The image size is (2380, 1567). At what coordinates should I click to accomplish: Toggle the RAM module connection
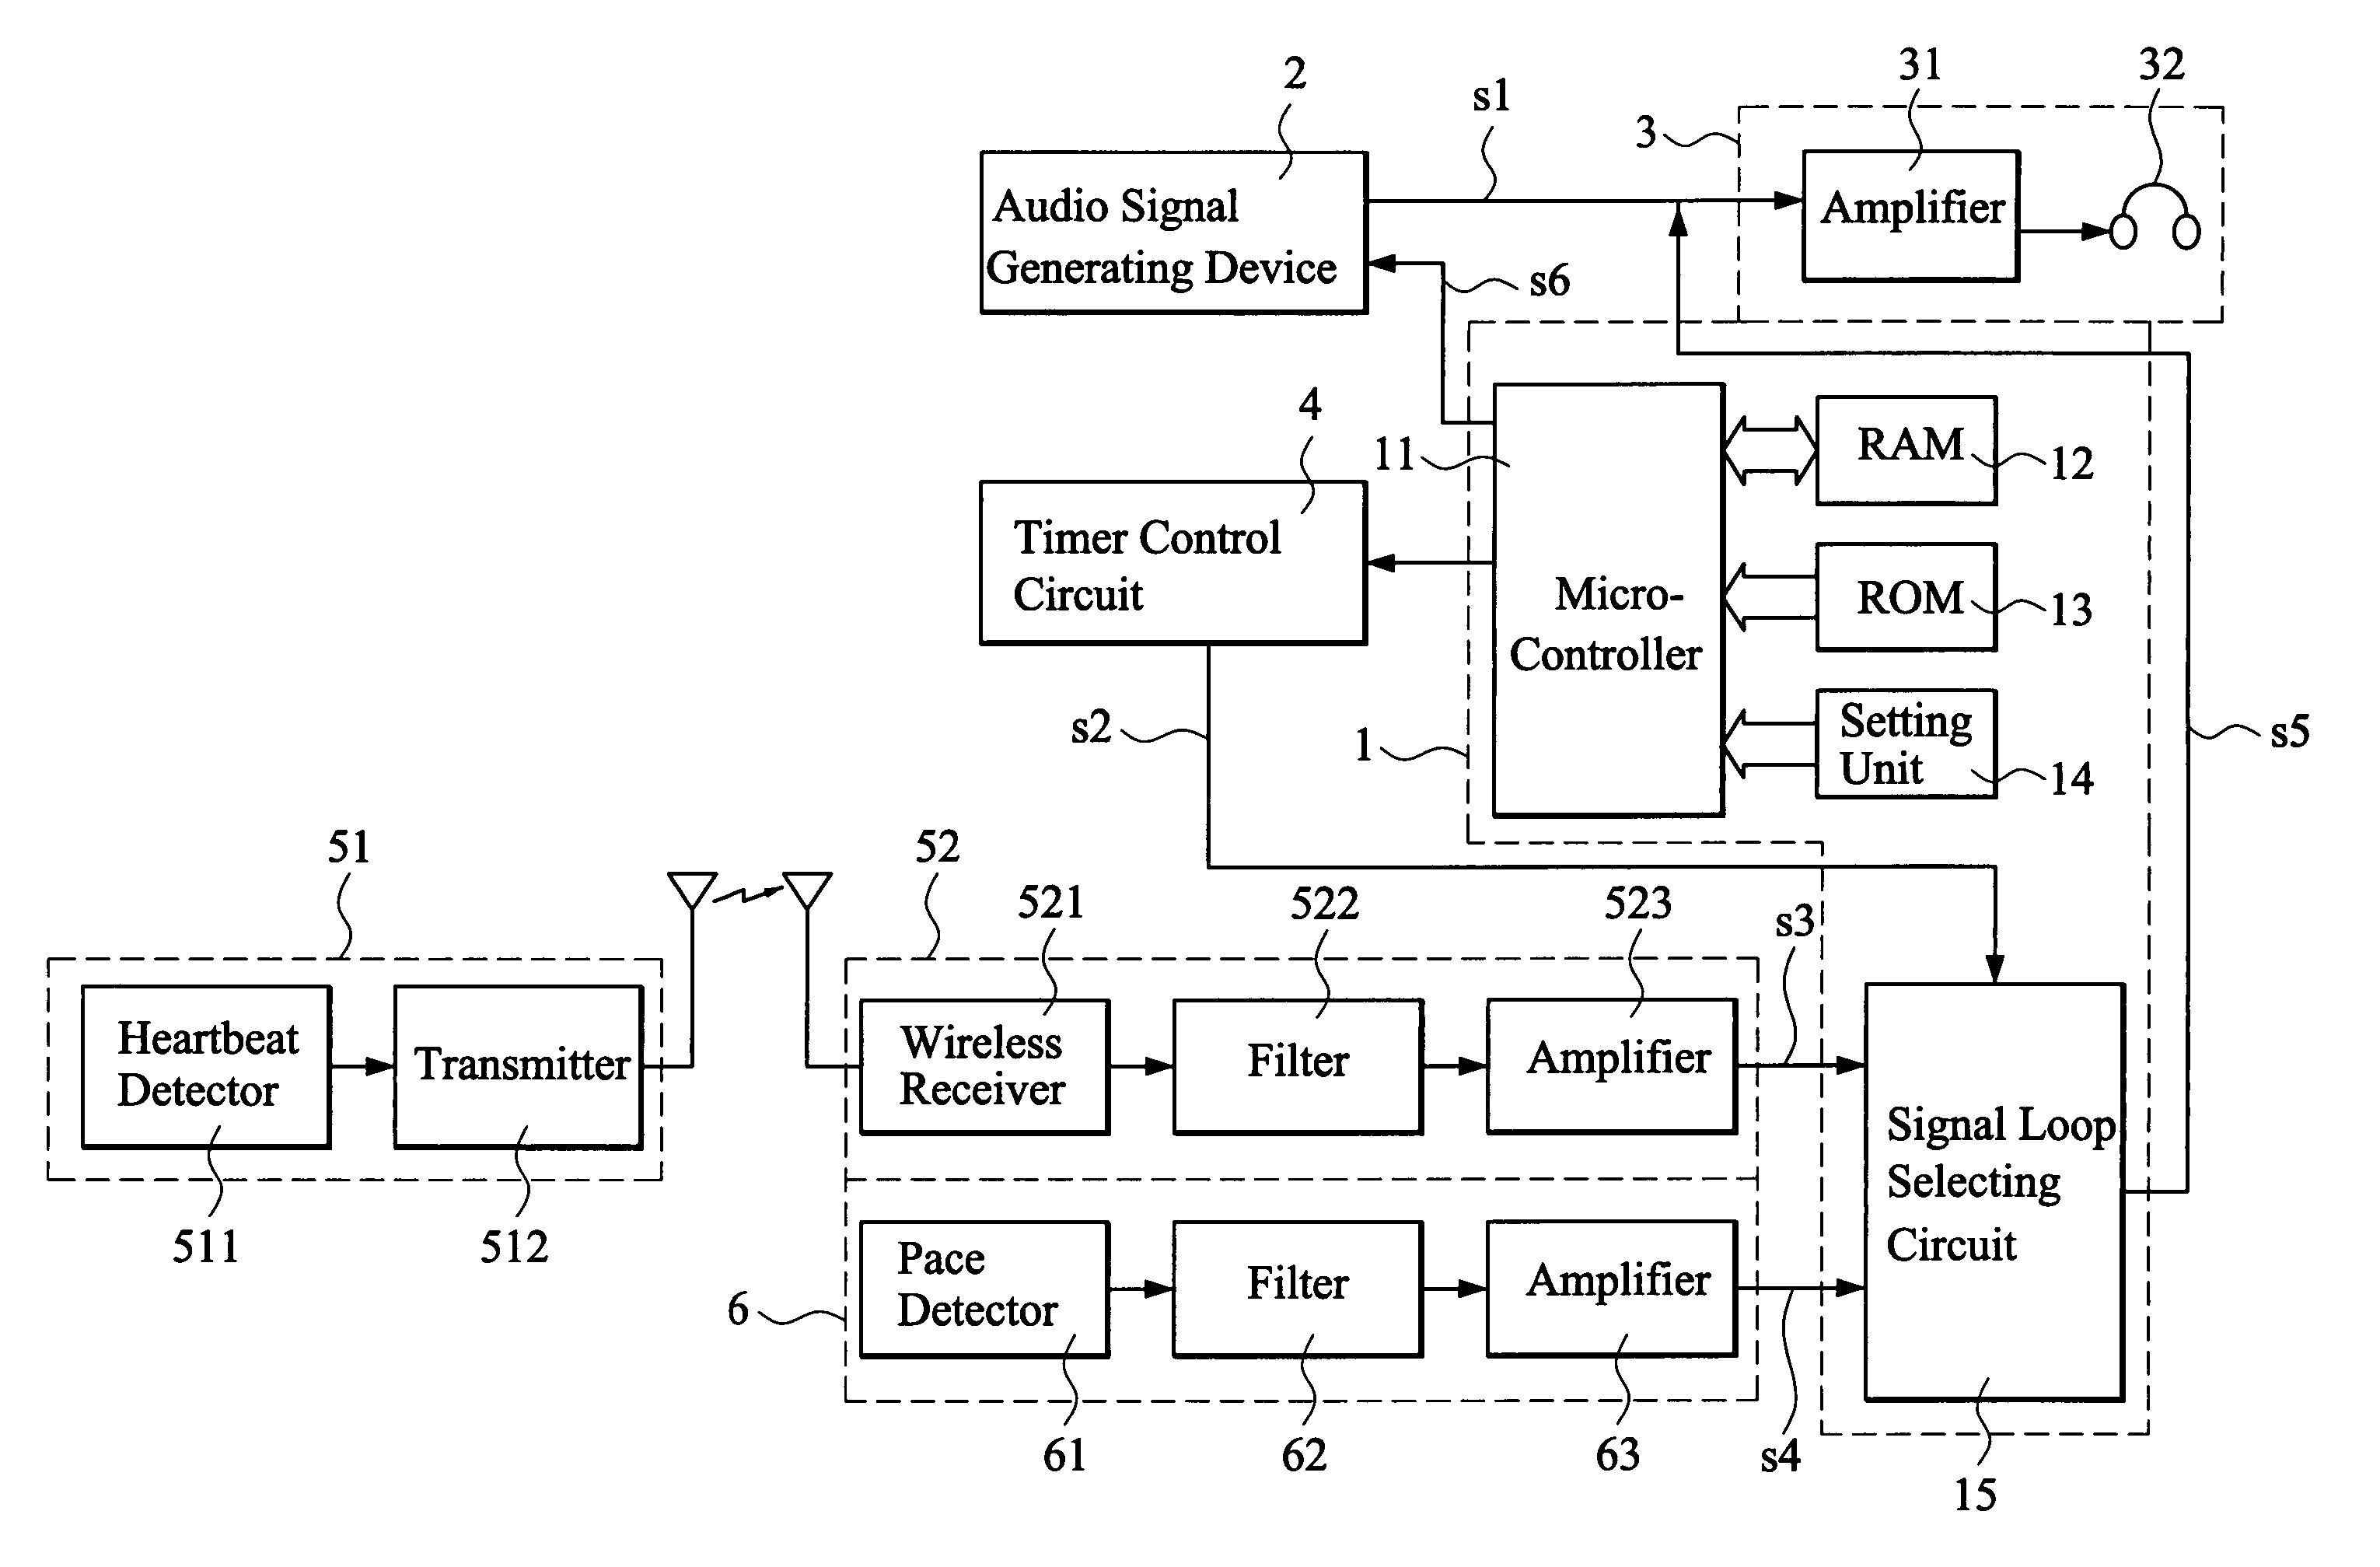1767,446
